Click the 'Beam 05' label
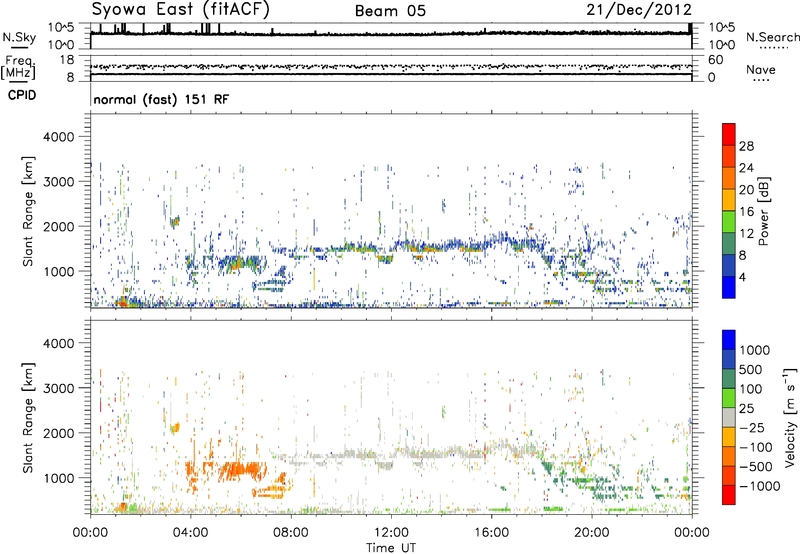The height and width of the screenshot is (554, 800). click(390, 11)
